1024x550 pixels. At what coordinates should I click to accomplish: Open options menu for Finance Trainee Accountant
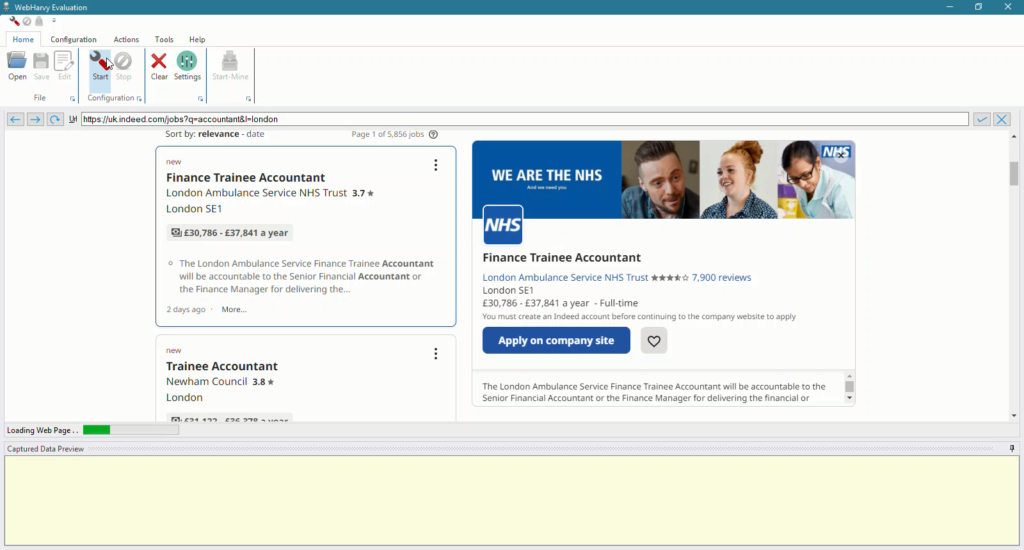pos(435,165)
